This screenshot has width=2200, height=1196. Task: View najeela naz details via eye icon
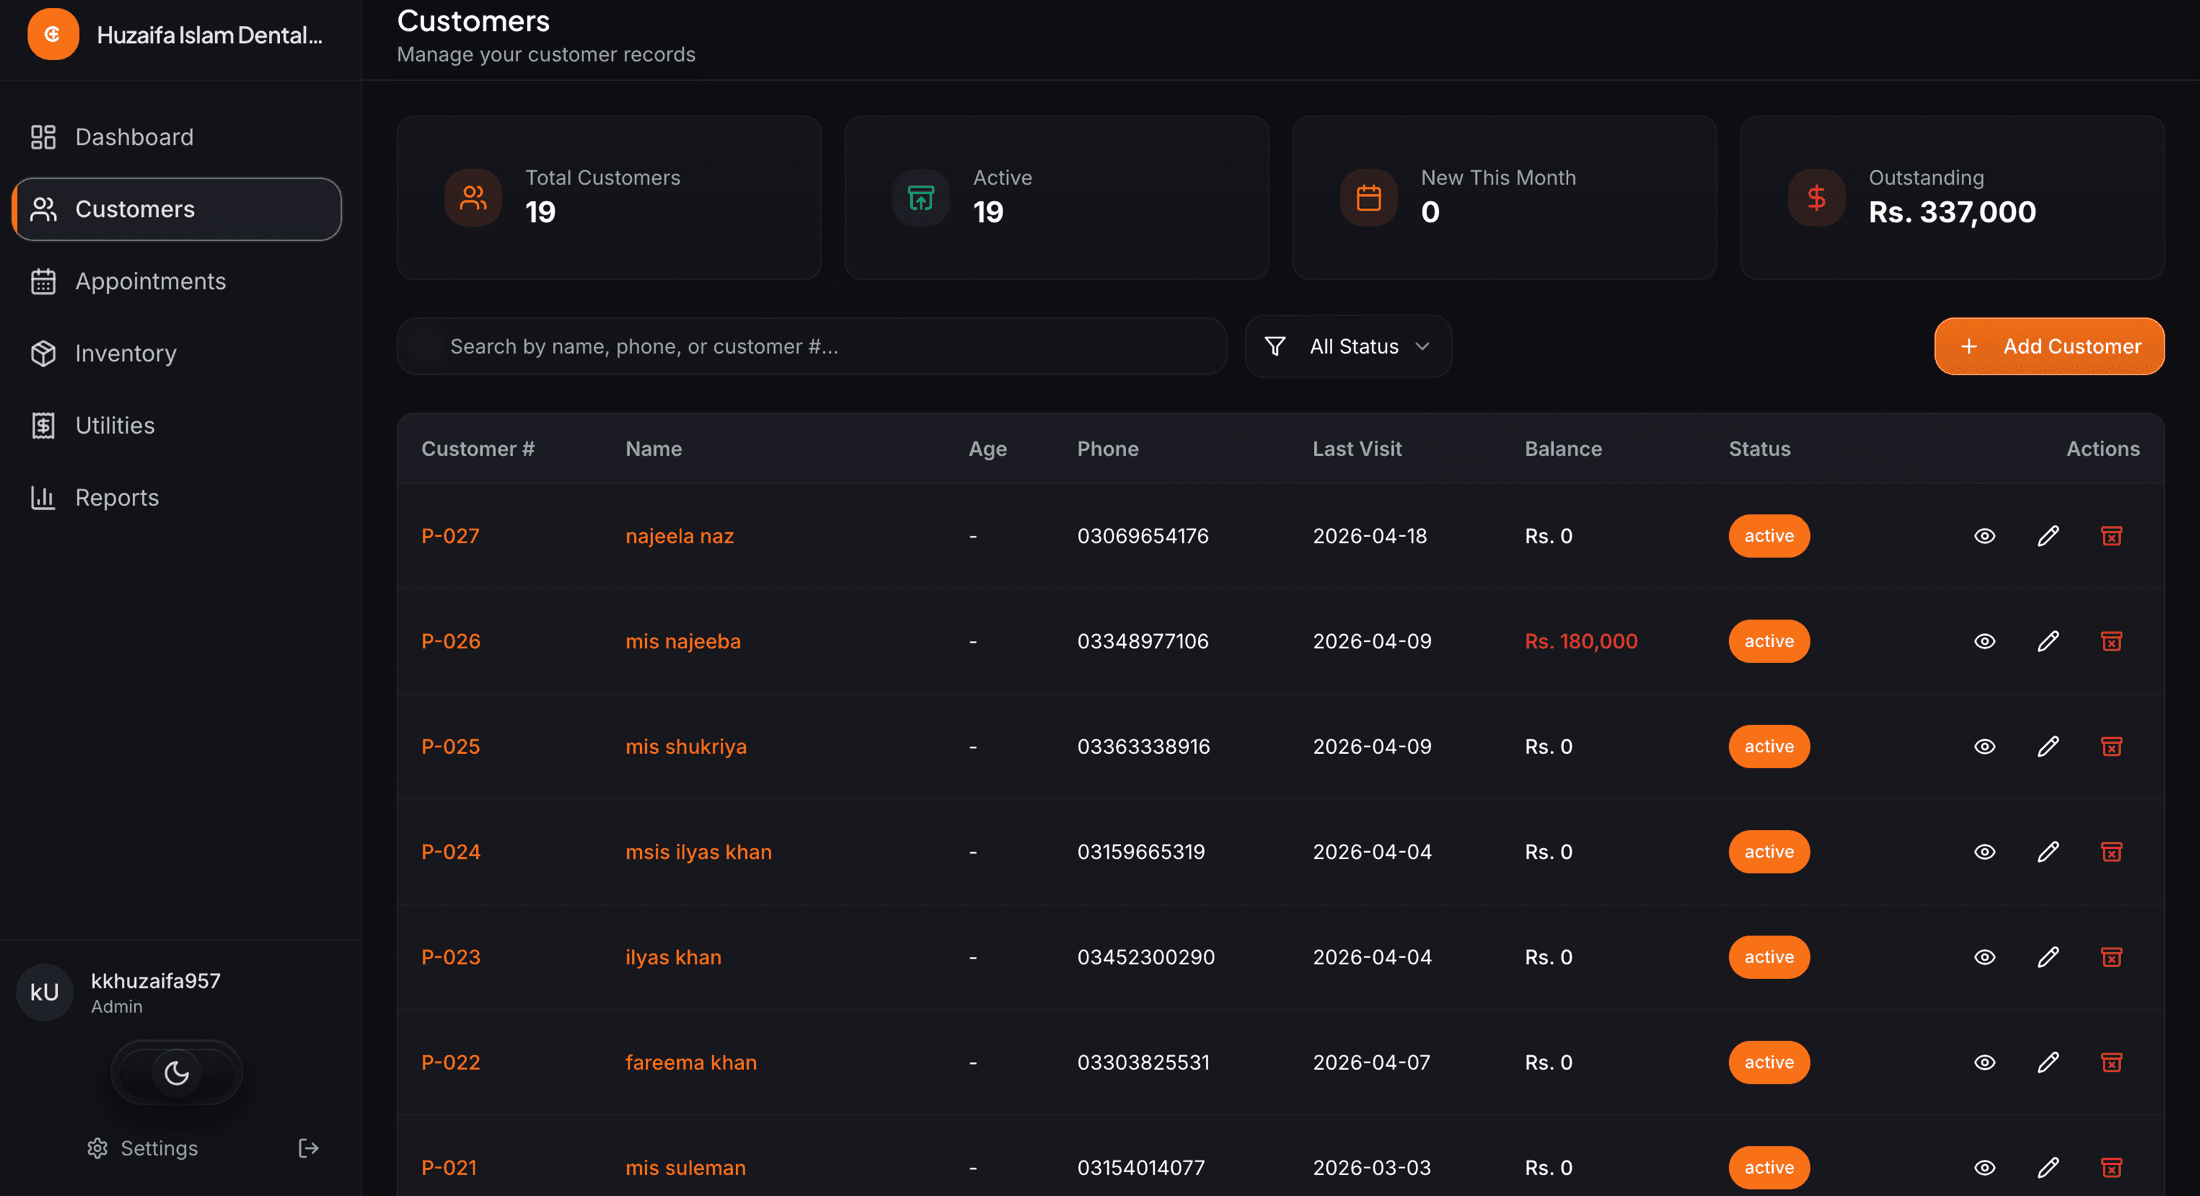(x=1985, y=536)
